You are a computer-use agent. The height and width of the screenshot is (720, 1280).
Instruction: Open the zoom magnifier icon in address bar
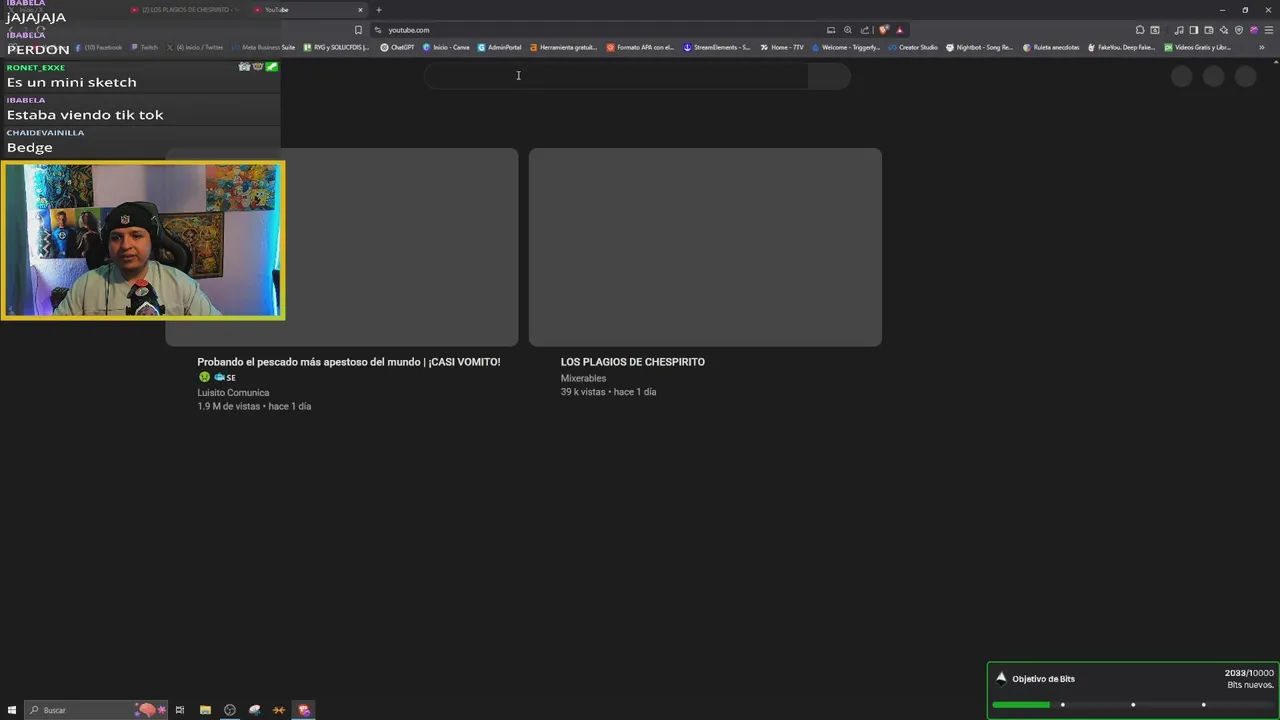click(x=848, y=30)
